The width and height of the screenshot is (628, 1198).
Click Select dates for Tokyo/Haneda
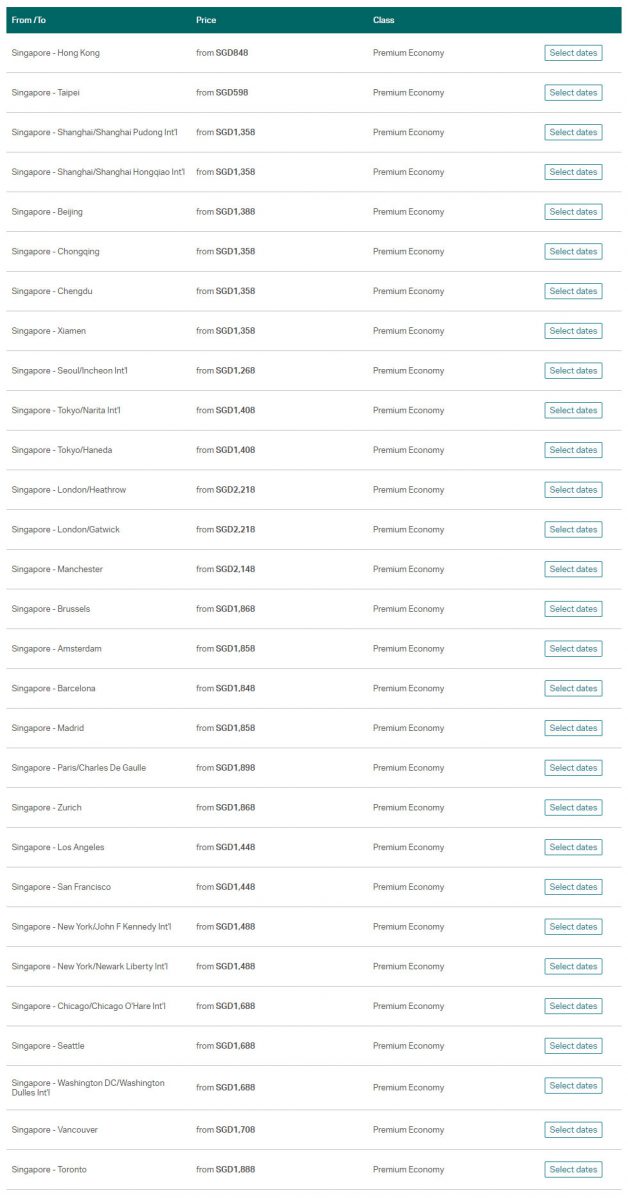coord(573,450)
